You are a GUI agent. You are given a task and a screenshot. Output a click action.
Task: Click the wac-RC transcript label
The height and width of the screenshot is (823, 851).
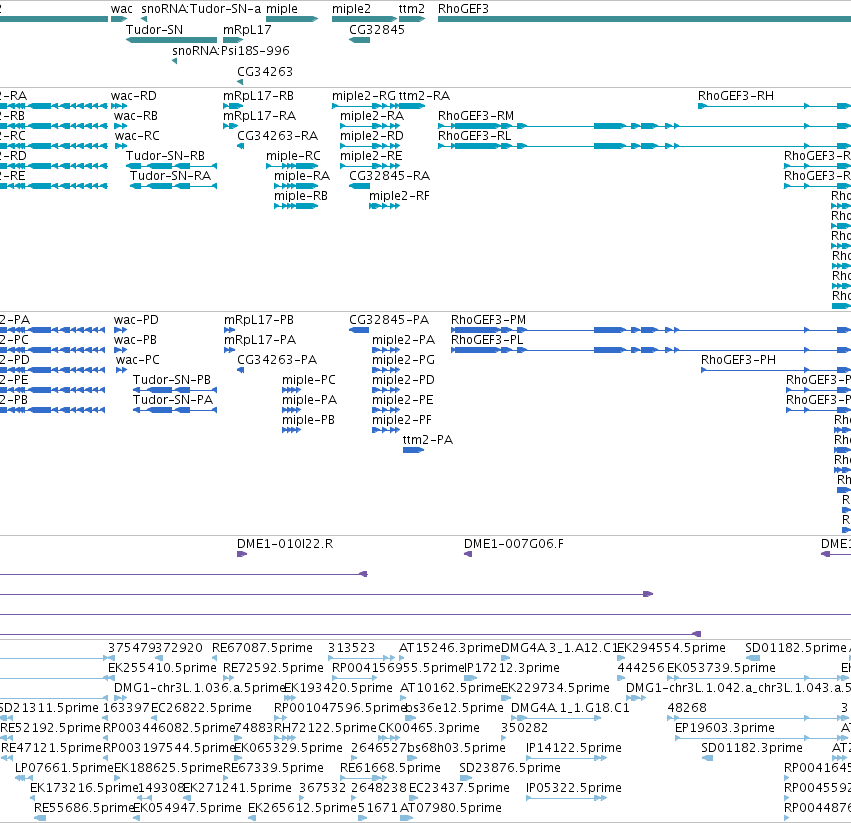[x=137, y=136]
